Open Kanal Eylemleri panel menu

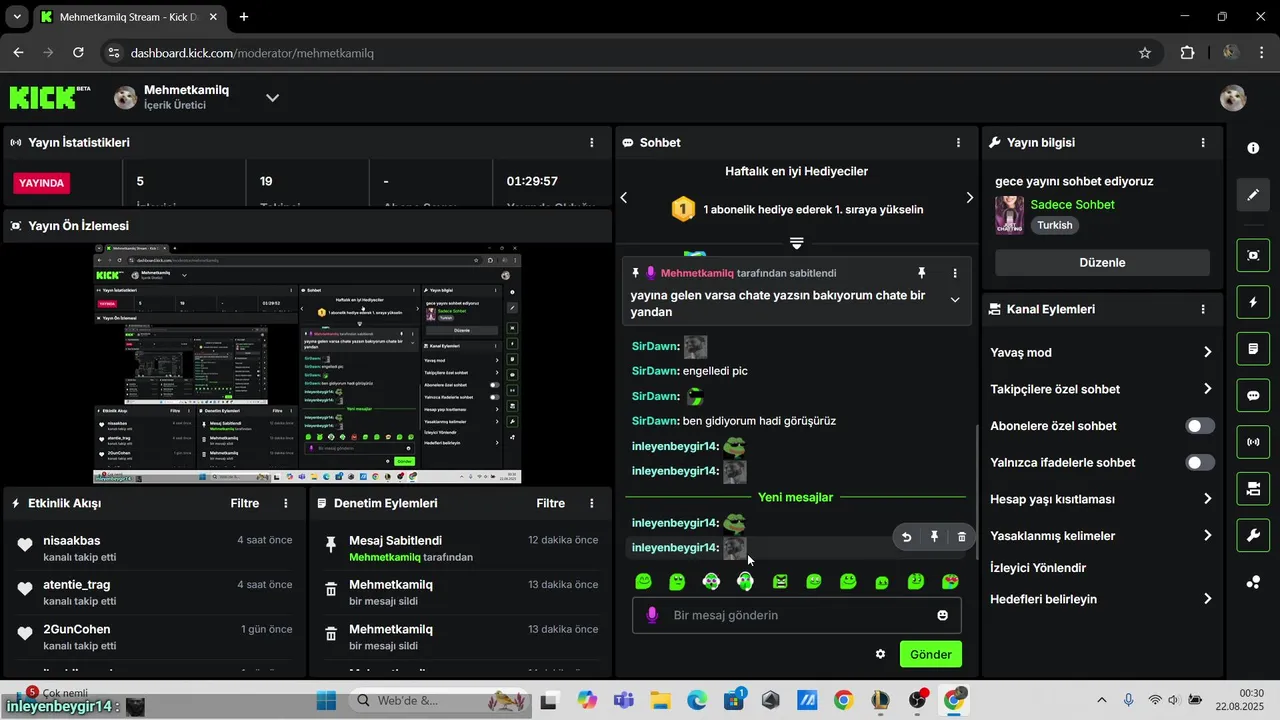click(1203, 310)
